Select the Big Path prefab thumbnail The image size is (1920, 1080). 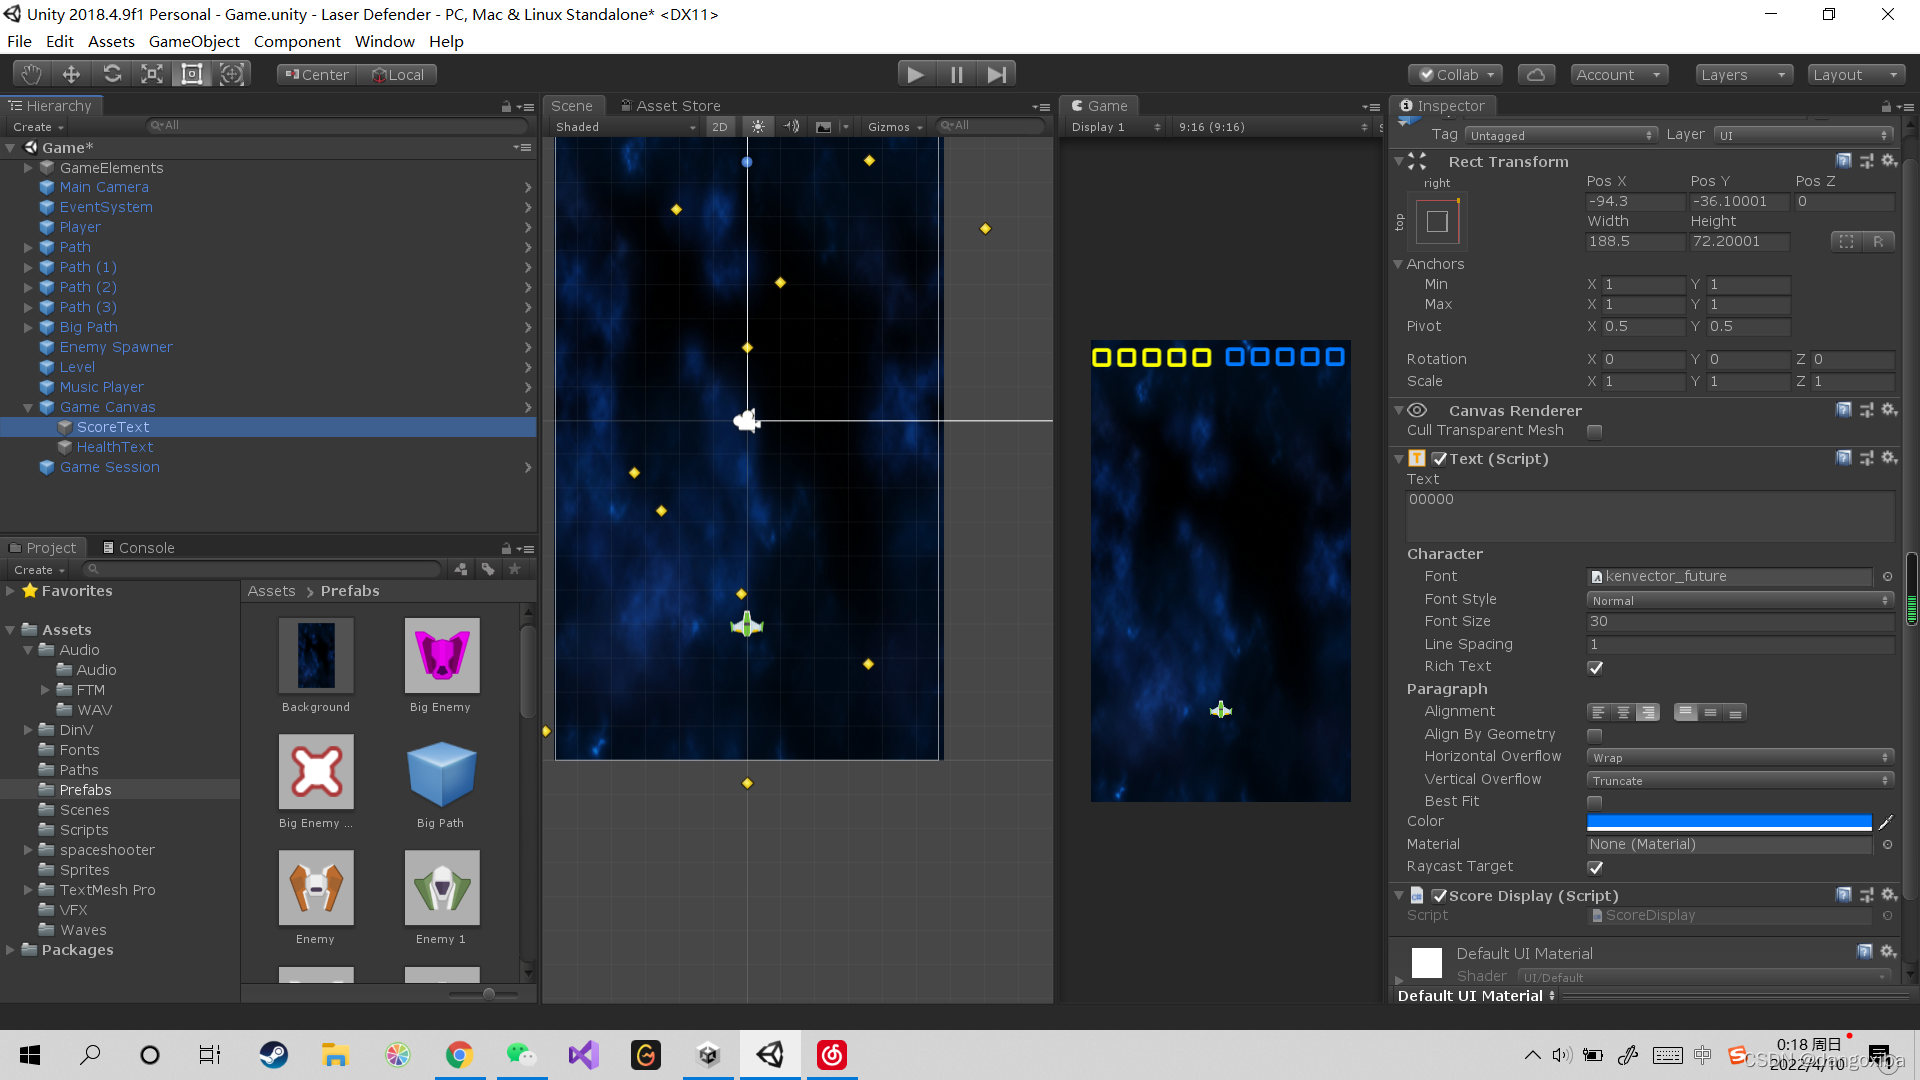tap(441, 771)
